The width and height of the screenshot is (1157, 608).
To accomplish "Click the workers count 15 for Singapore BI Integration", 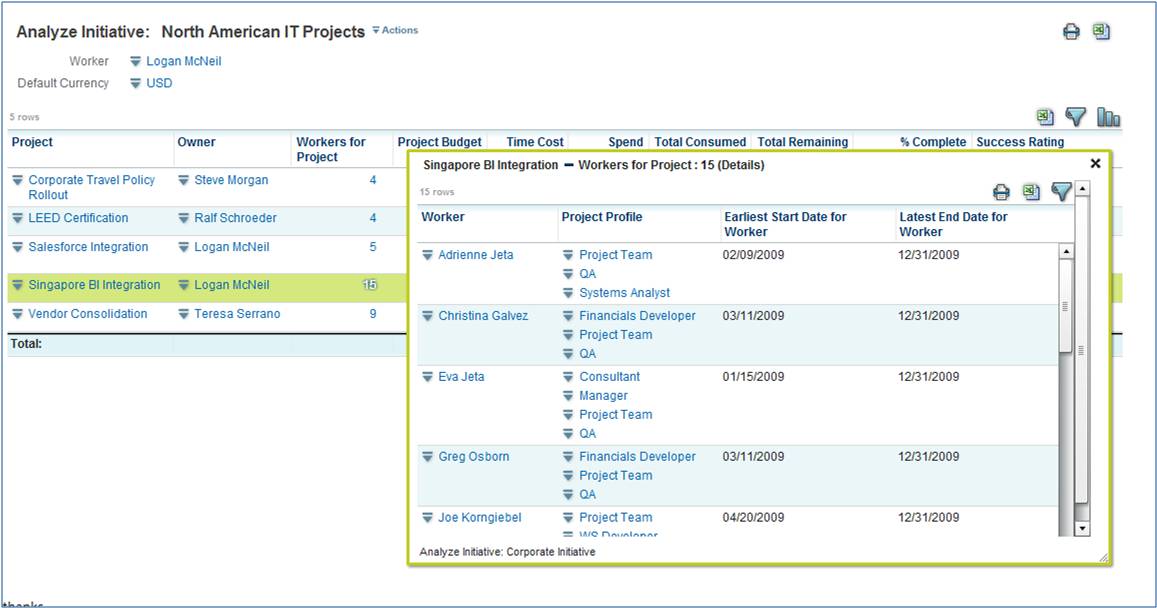I will (371, 285).
